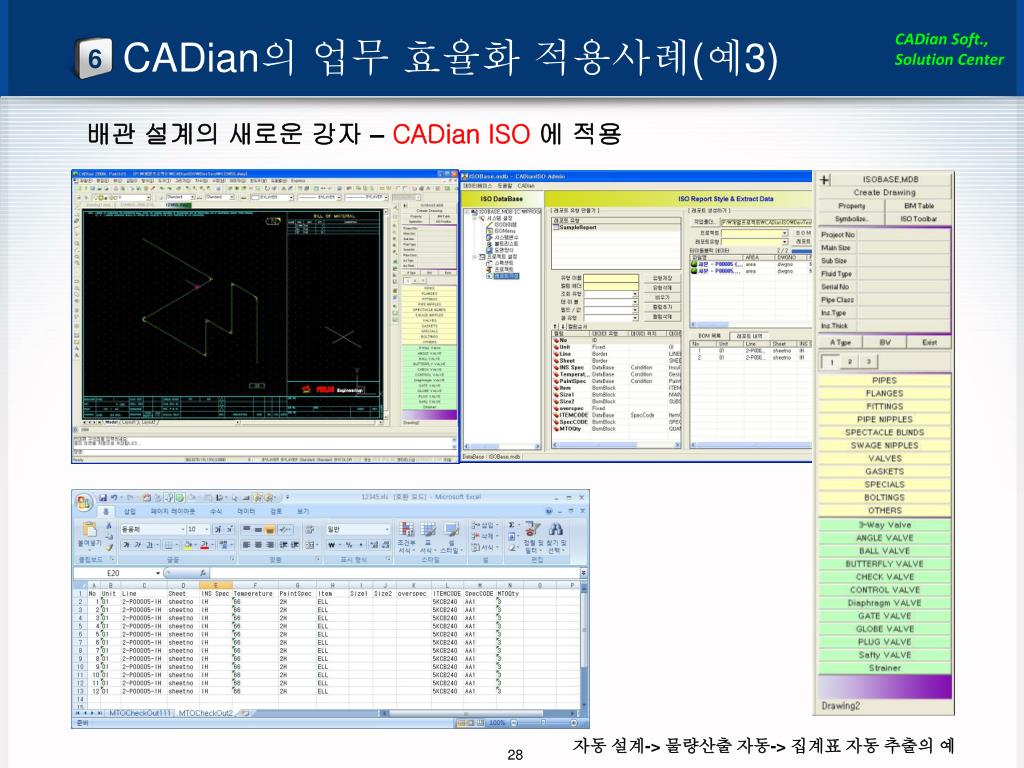The image size is (1024, 768).
Task: Click the BM Table button
Action: 919,206
